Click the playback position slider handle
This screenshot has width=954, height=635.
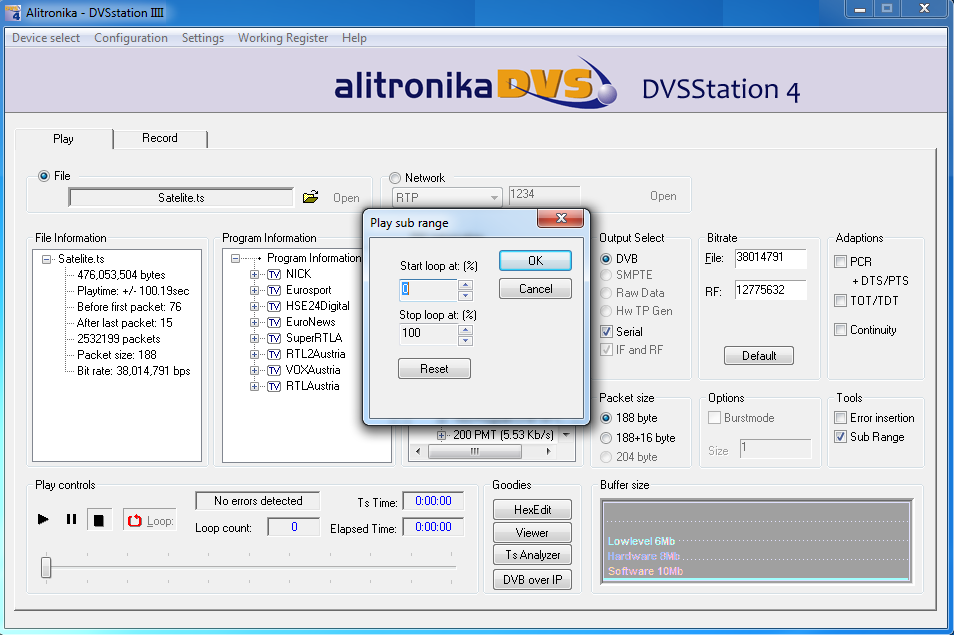(x=46, y=567)
